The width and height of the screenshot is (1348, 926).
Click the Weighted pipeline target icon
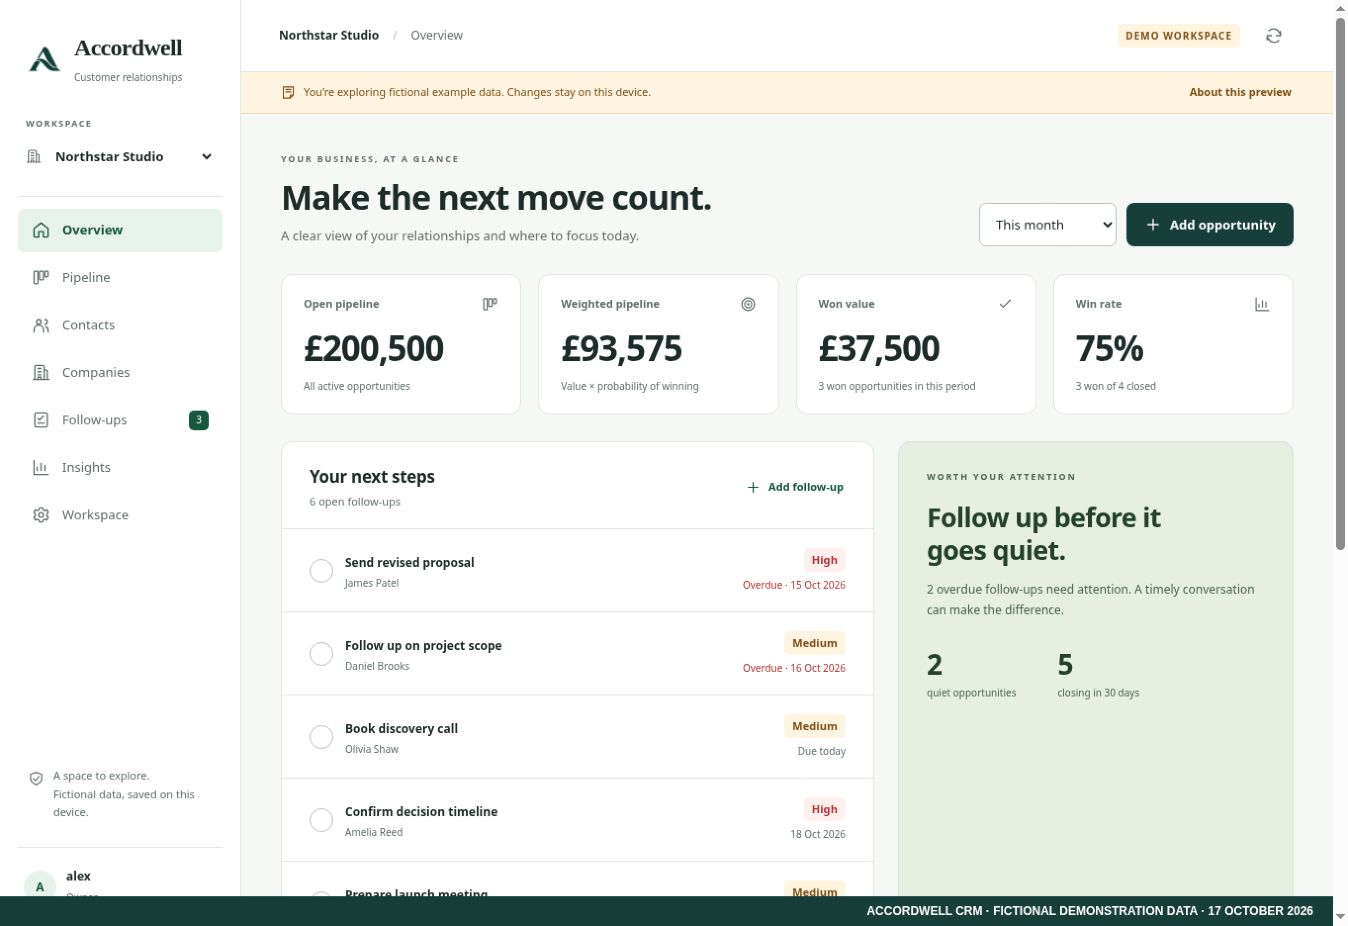[748, 304]
